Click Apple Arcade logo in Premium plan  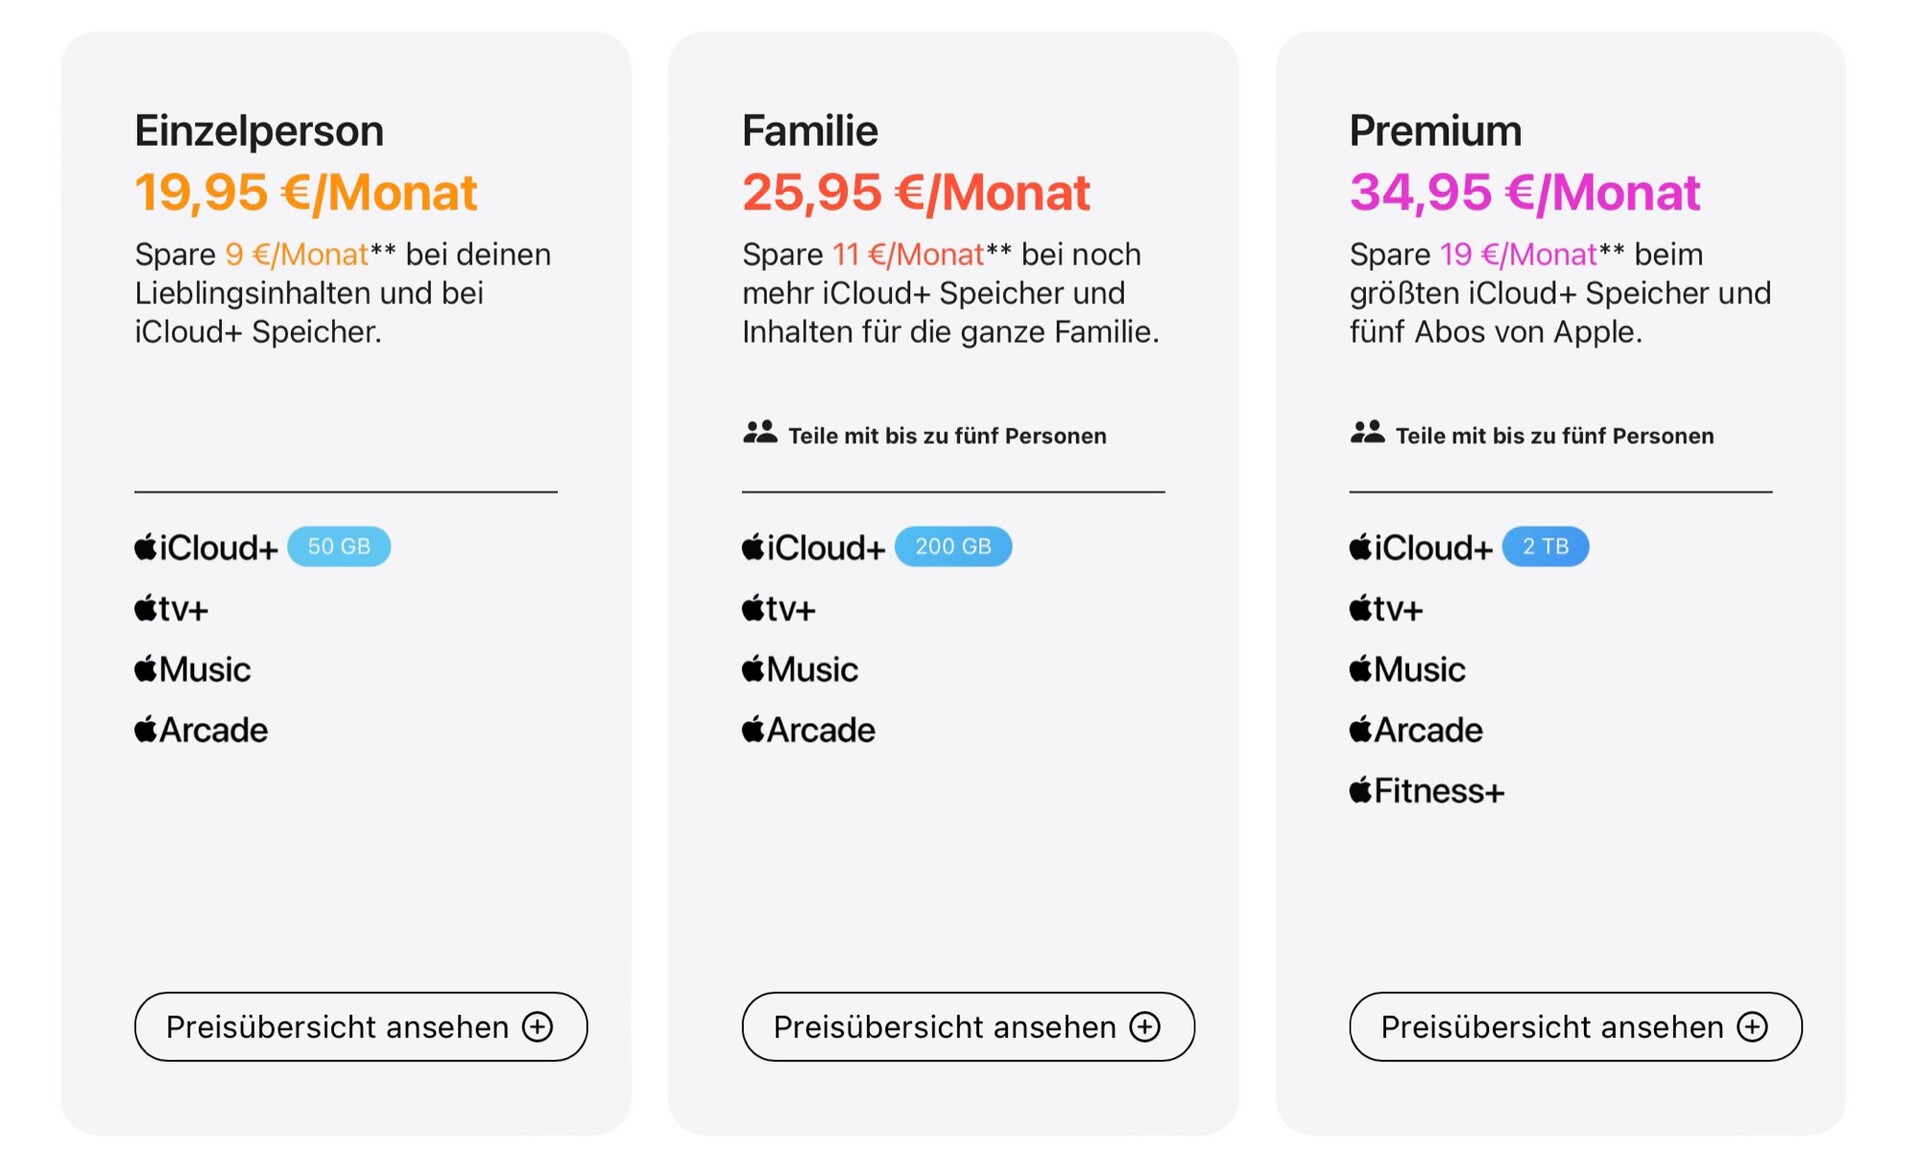coord(1416,731)
